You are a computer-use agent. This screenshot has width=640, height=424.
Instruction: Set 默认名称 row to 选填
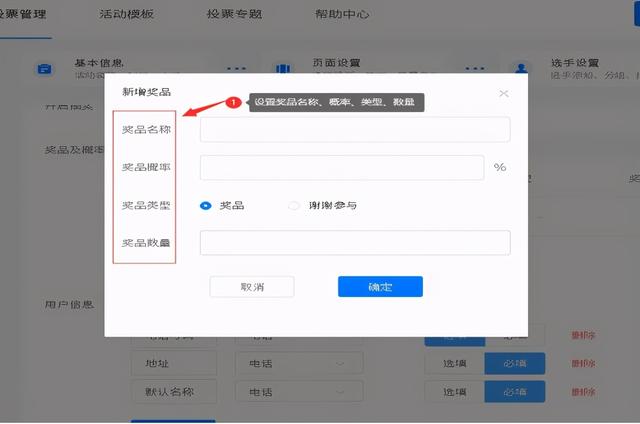[x=455, y=392]
